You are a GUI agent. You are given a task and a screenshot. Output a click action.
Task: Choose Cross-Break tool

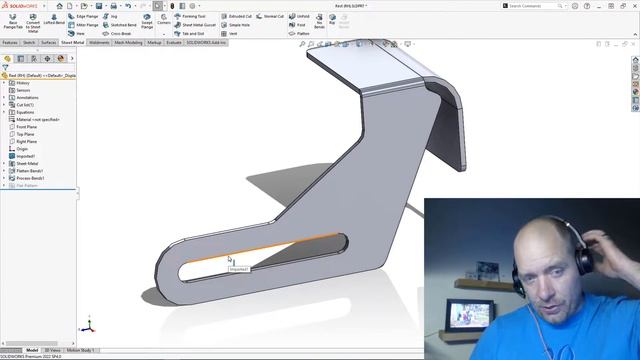coord(117,33)
